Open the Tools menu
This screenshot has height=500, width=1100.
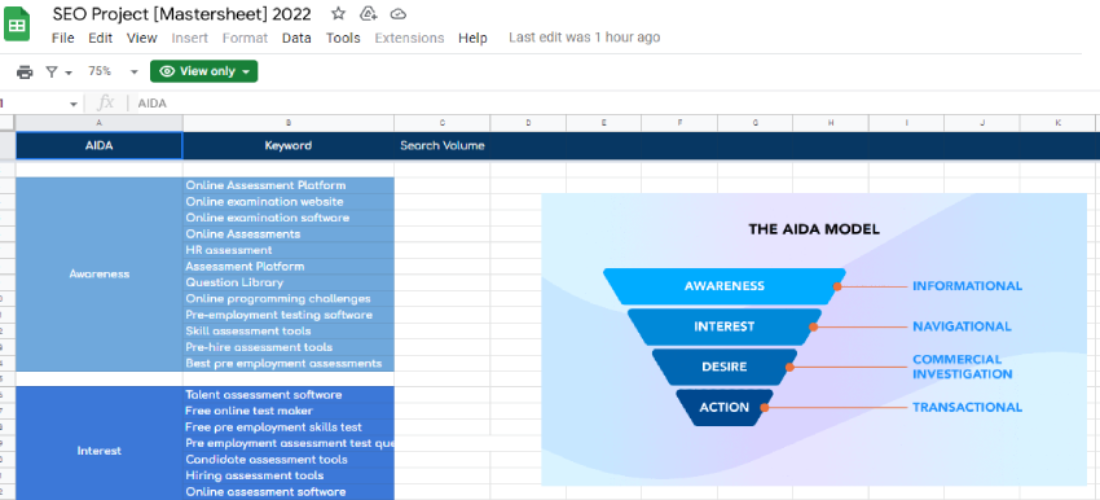[x=343, y=38]
